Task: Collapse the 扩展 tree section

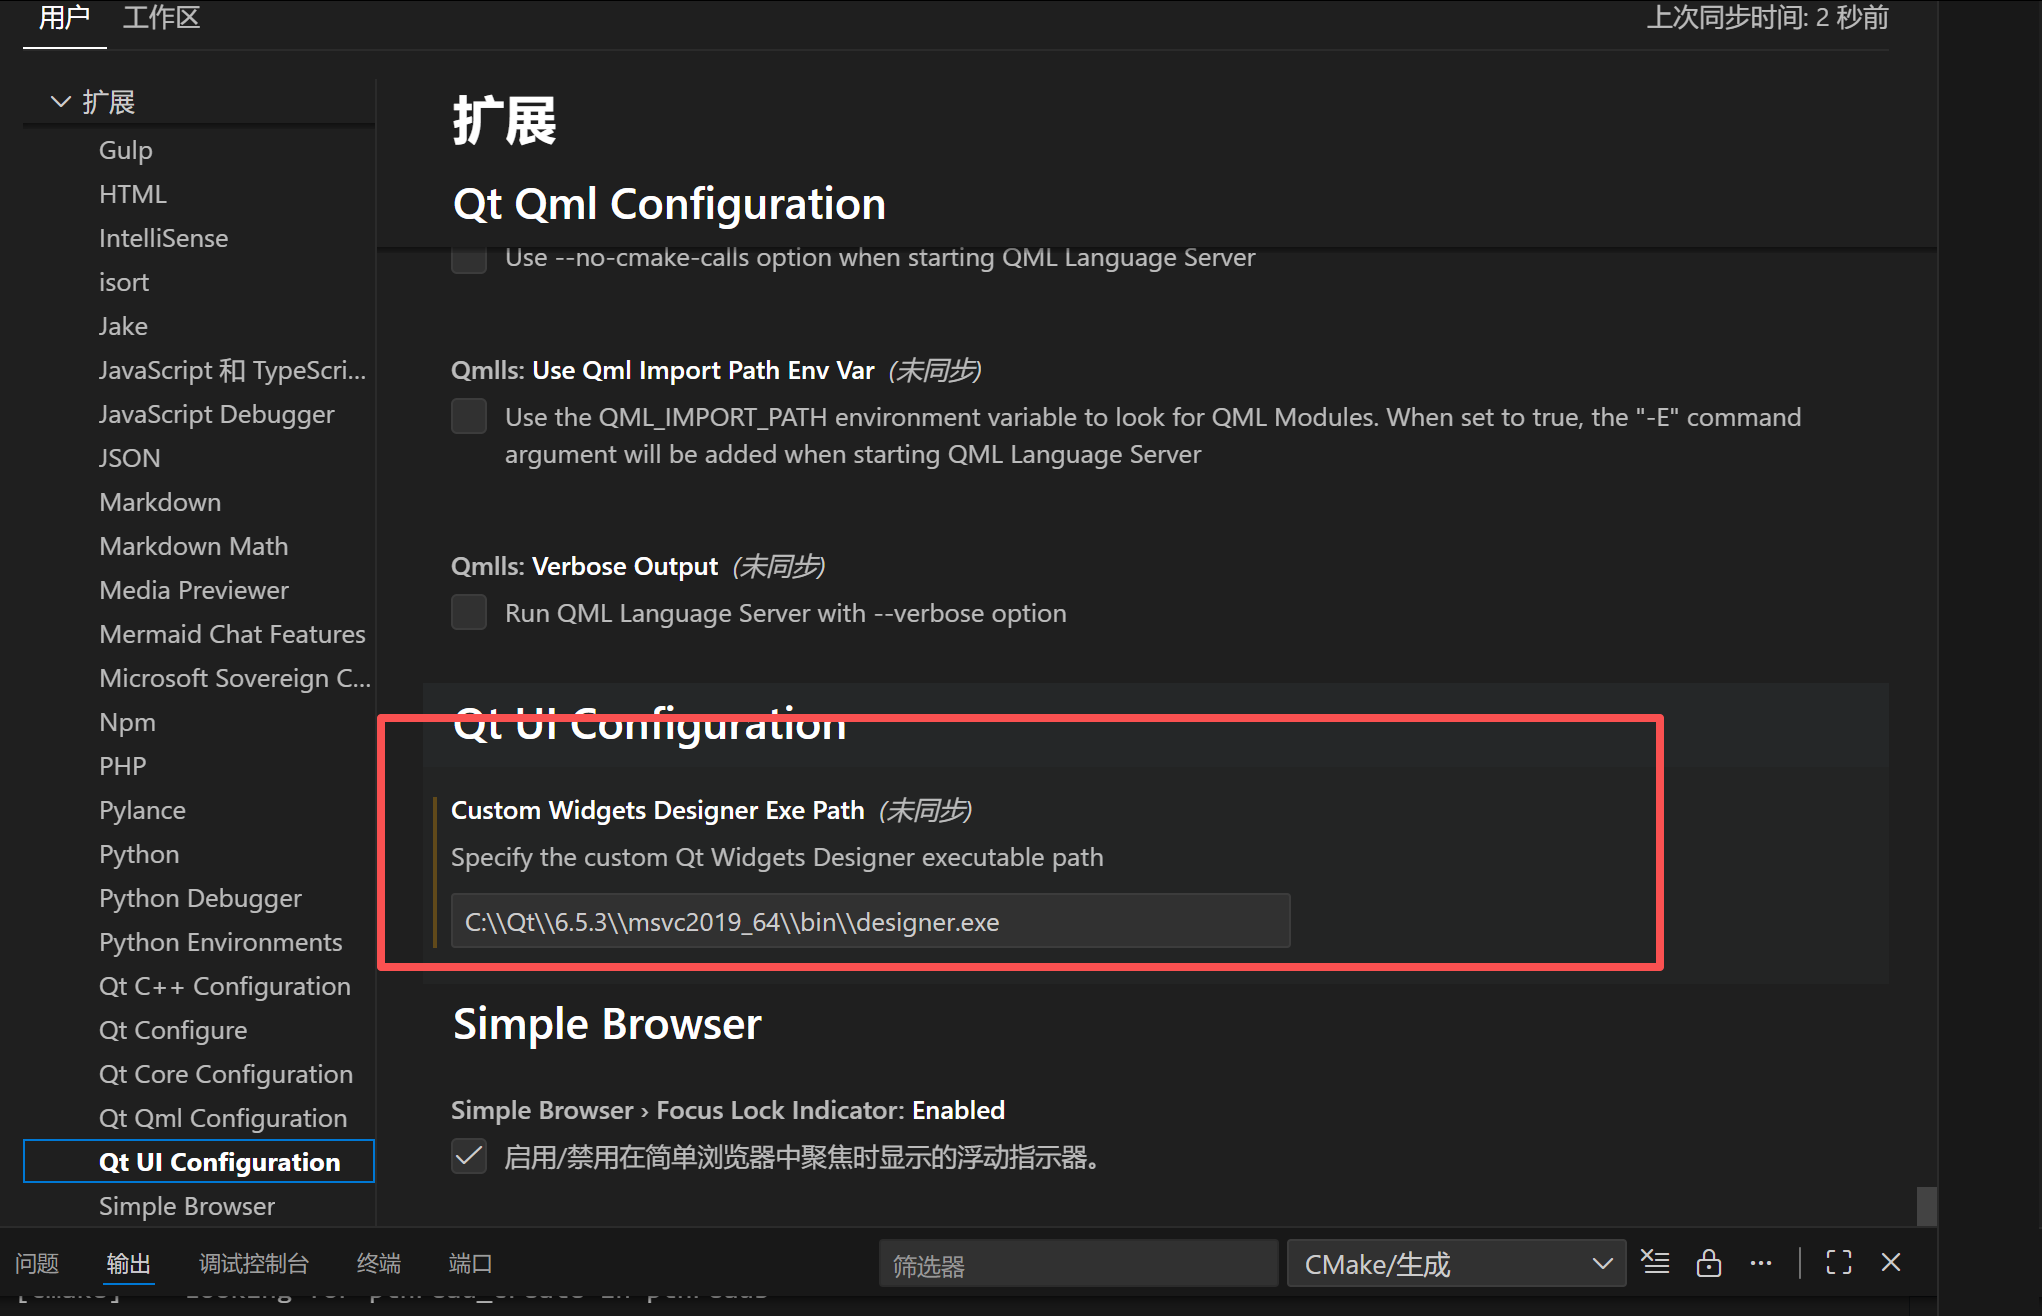Action: click(x=61, y=101)
